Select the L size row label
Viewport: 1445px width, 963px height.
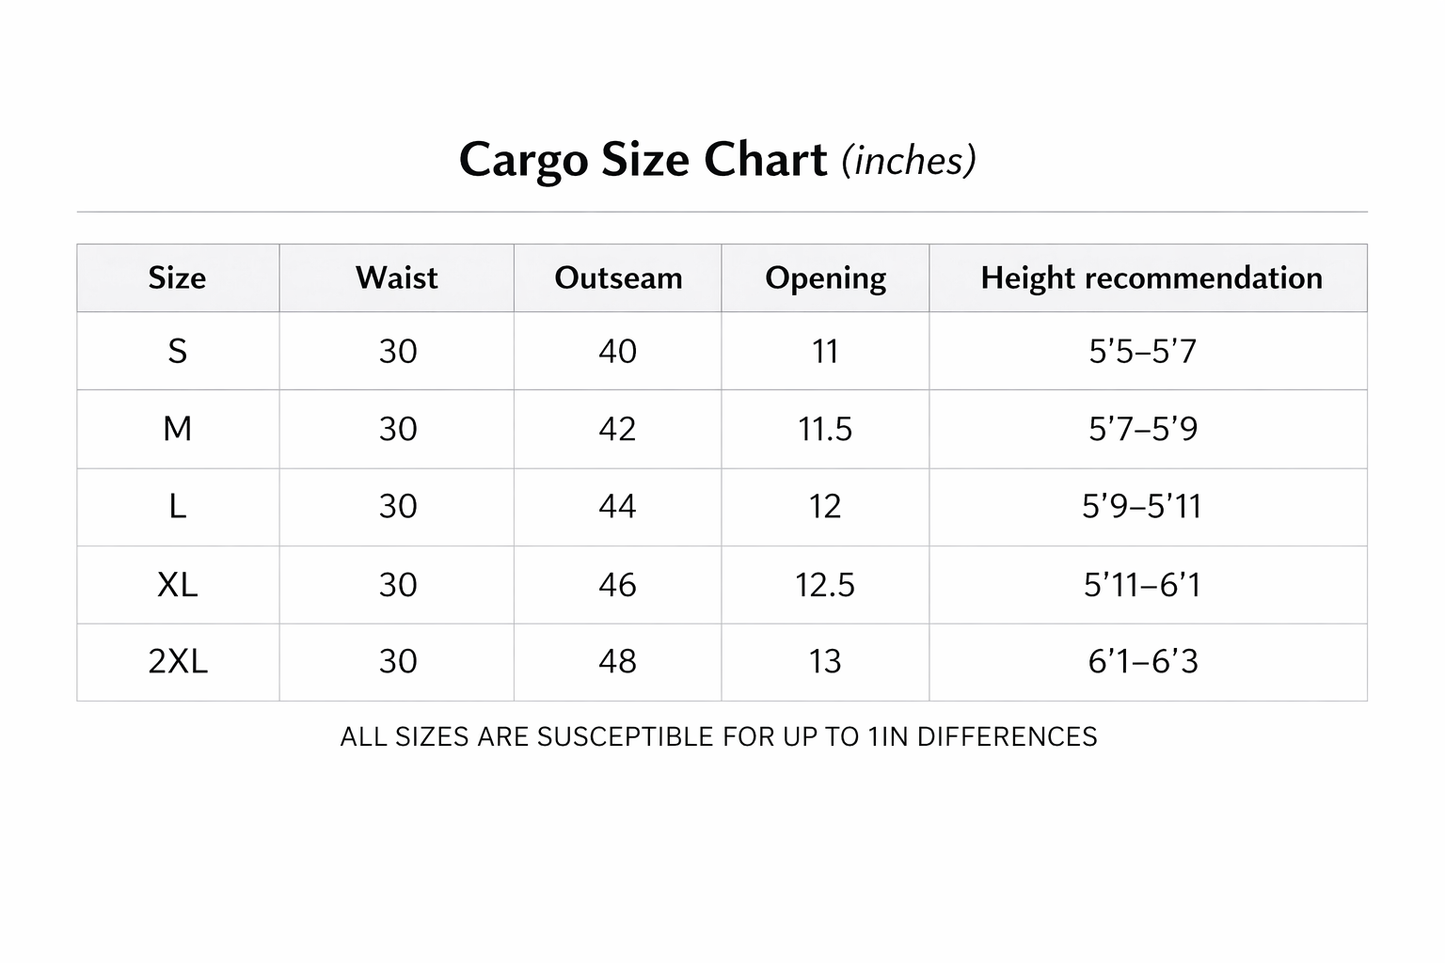pyautogui.click(x=177, y=506)
